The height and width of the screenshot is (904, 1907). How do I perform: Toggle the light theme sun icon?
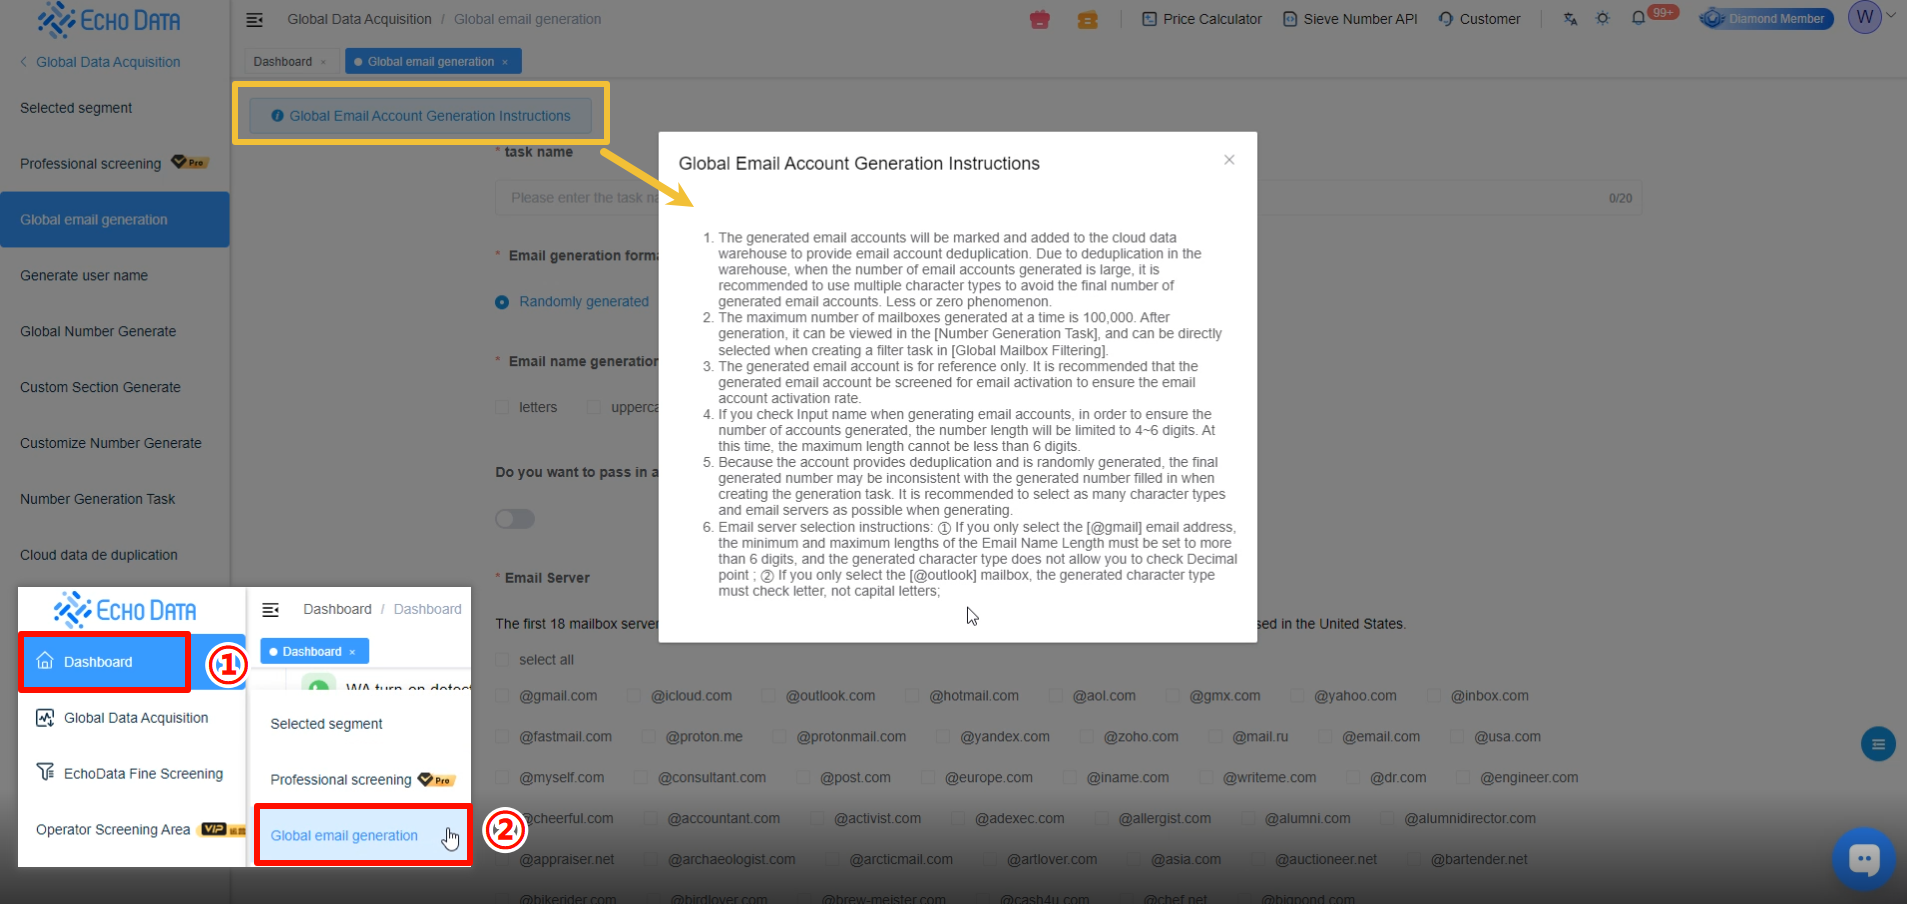coord(1603,19)
